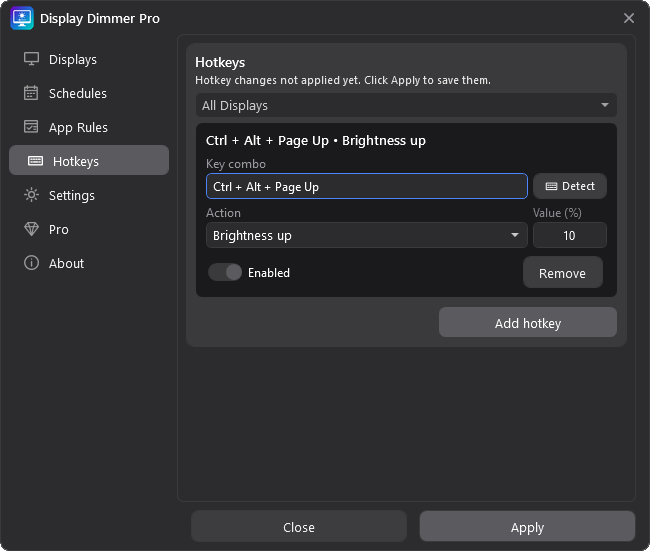Click the 'Ctrl + Alt + Page Up • Brightness up' heading

coord(315,141)
